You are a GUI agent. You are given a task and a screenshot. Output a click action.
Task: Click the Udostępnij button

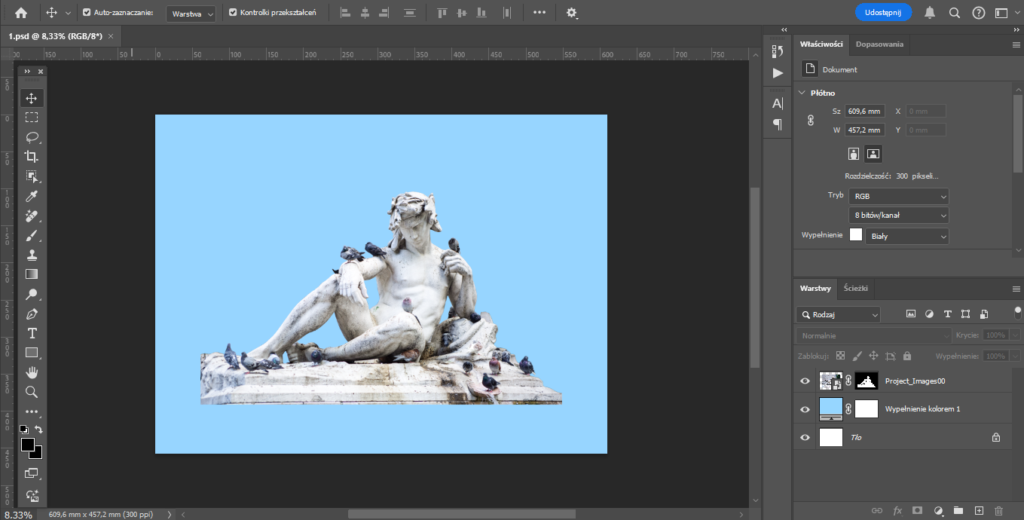click(883, 12)
